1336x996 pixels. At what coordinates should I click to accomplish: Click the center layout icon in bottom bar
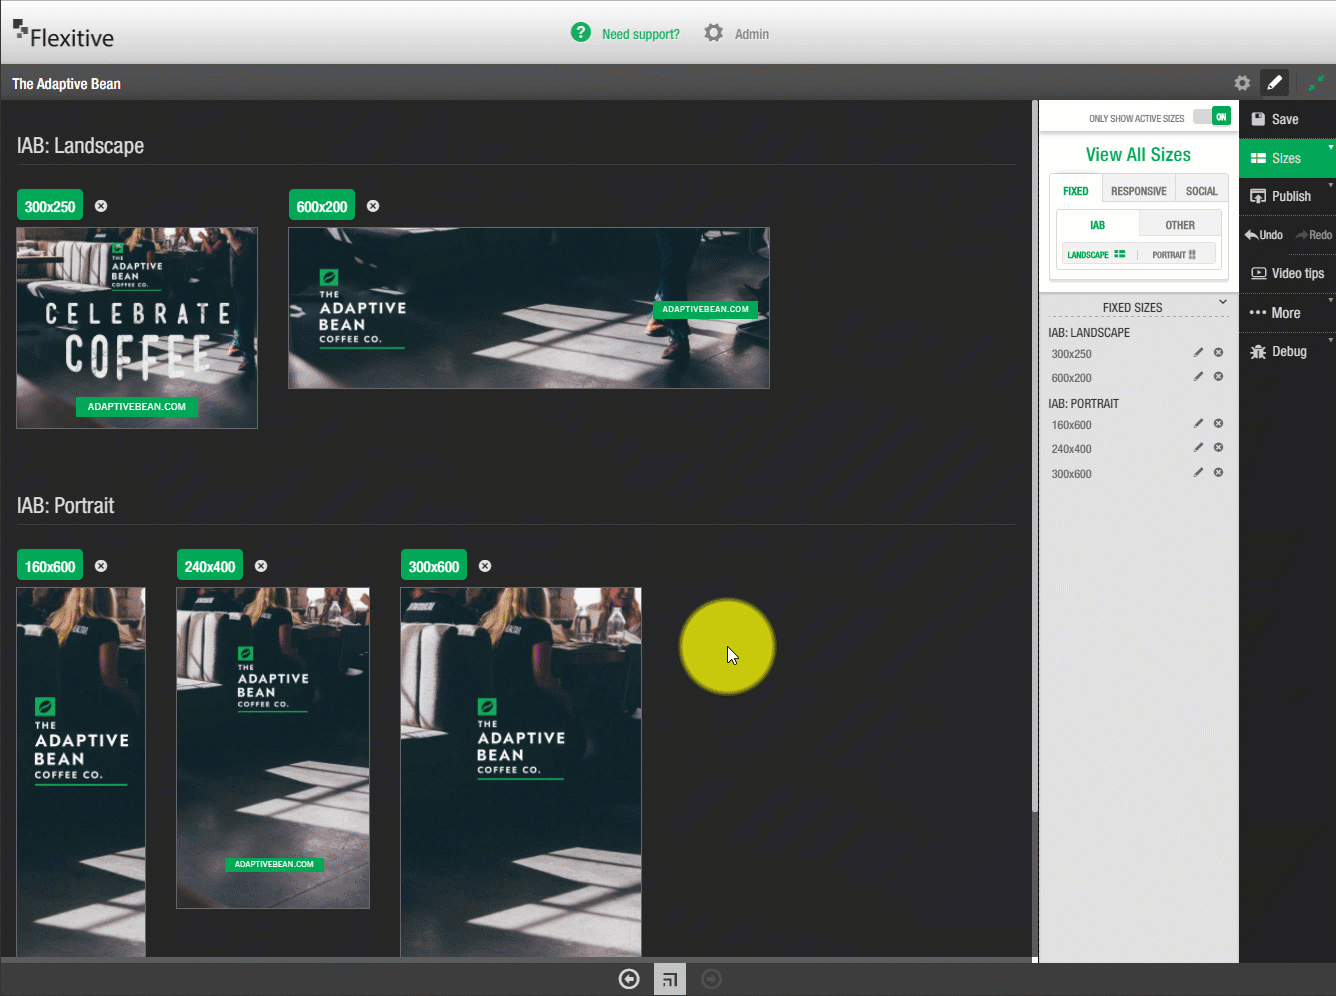(x=670, y=979)
